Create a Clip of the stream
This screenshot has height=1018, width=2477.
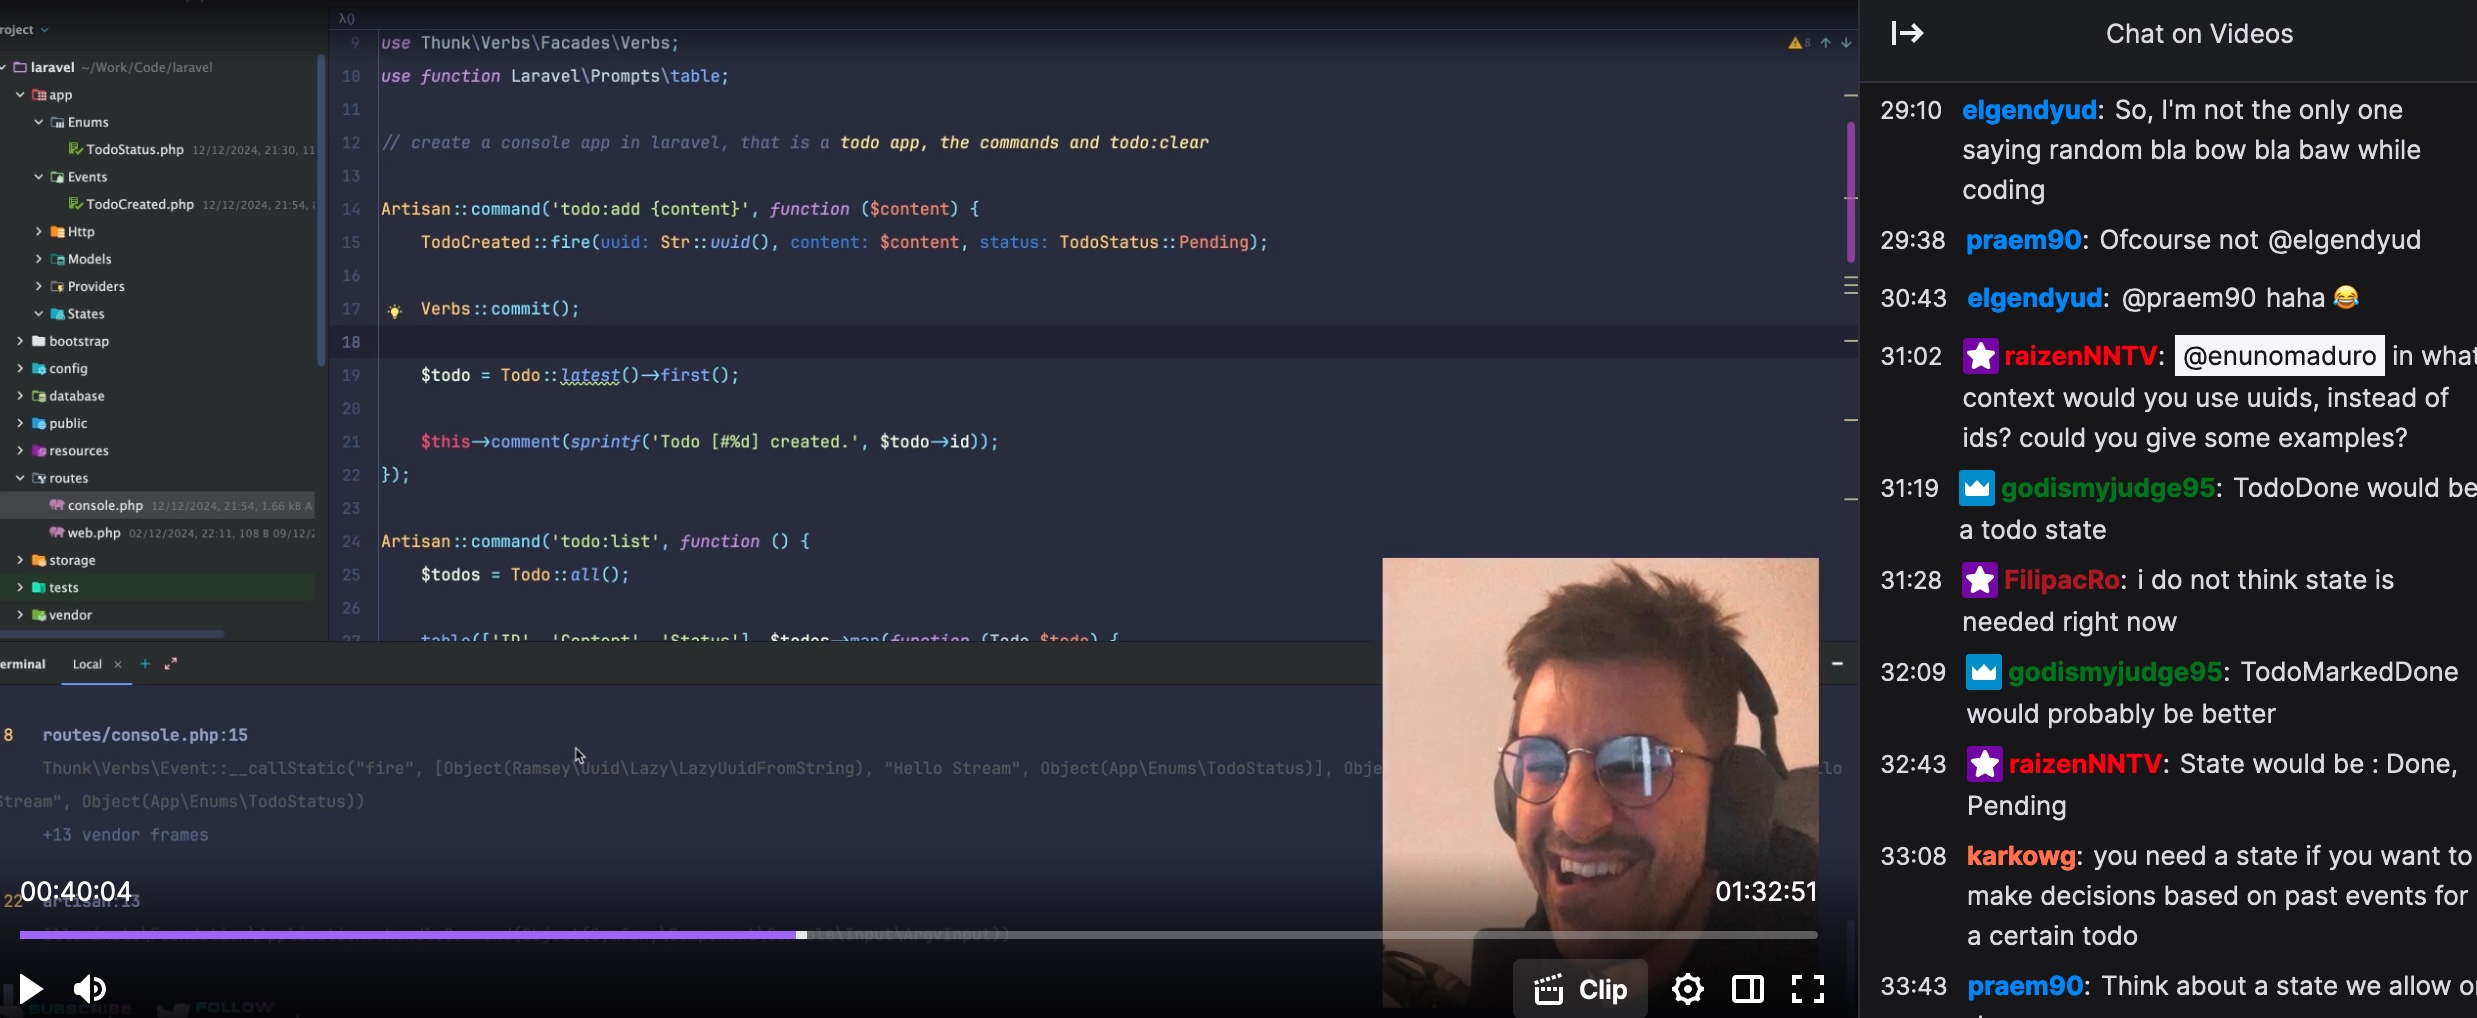pyautogui.click(x=1580, y=989)
